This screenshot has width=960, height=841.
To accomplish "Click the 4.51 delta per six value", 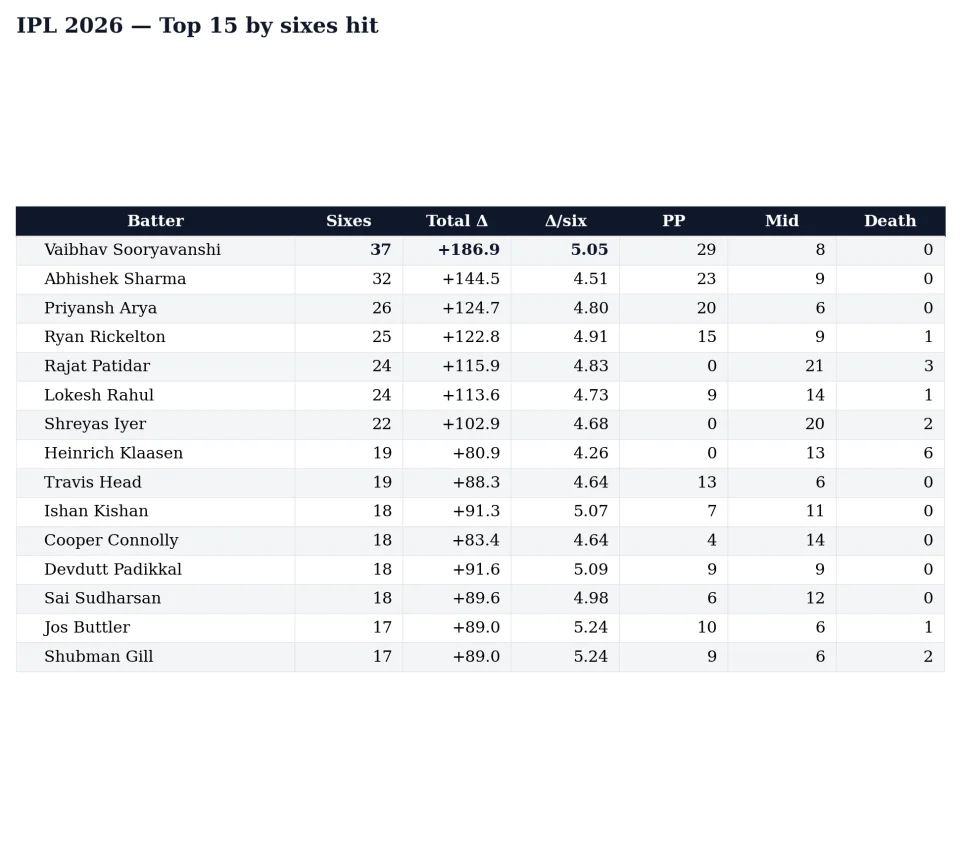I will 590,279.
